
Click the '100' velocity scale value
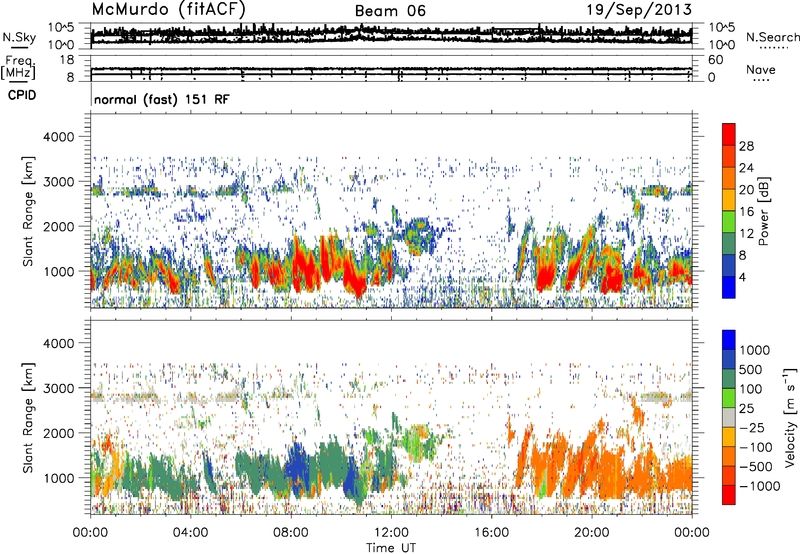[x=751, y=389]
